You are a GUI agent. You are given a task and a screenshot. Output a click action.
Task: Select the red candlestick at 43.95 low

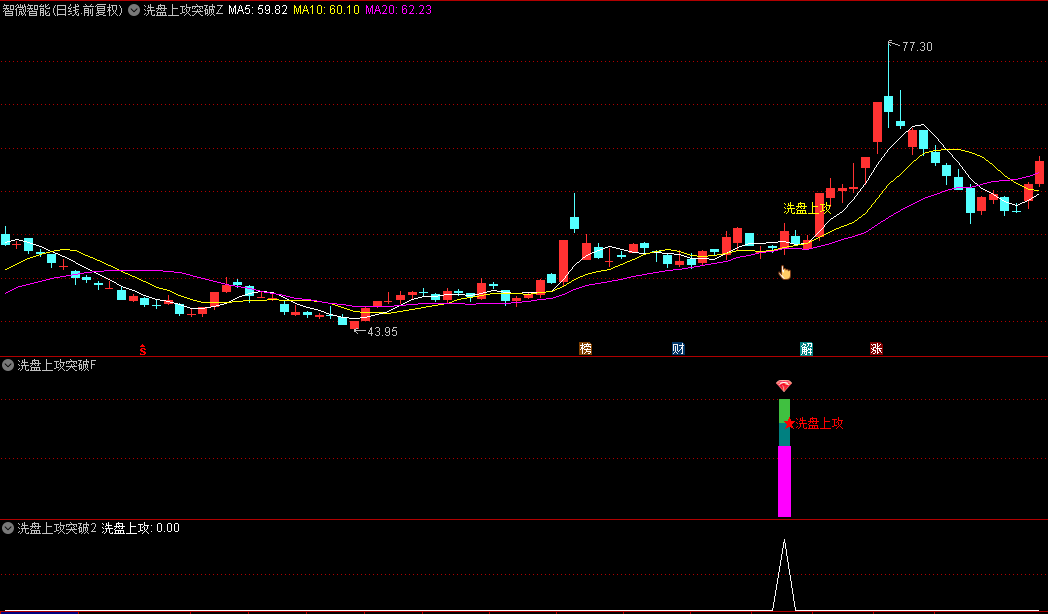(x=354, y=325)
